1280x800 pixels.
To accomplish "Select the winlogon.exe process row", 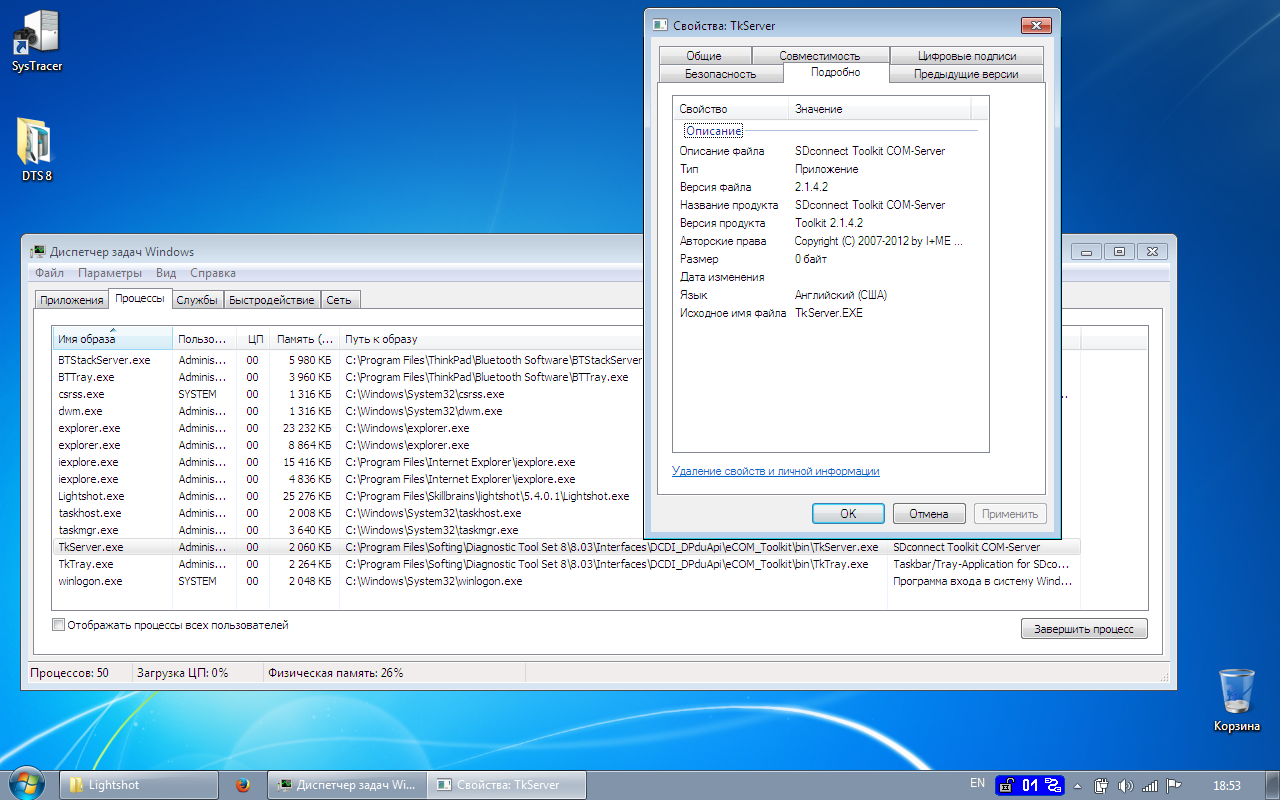I will tap(566, 581).
